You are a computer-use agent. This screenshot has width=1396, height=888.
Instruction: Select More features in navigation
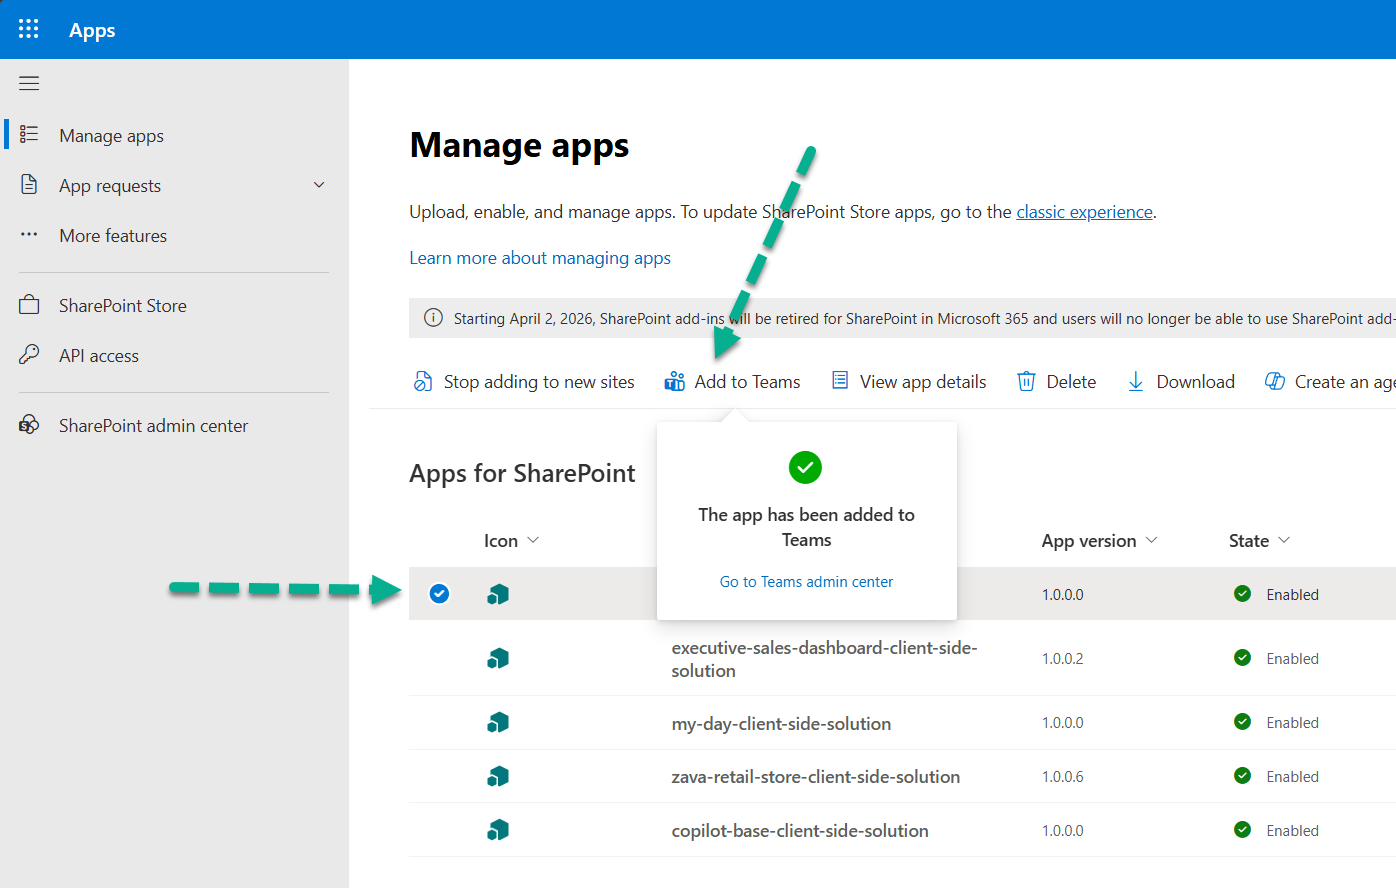point(113,235)
